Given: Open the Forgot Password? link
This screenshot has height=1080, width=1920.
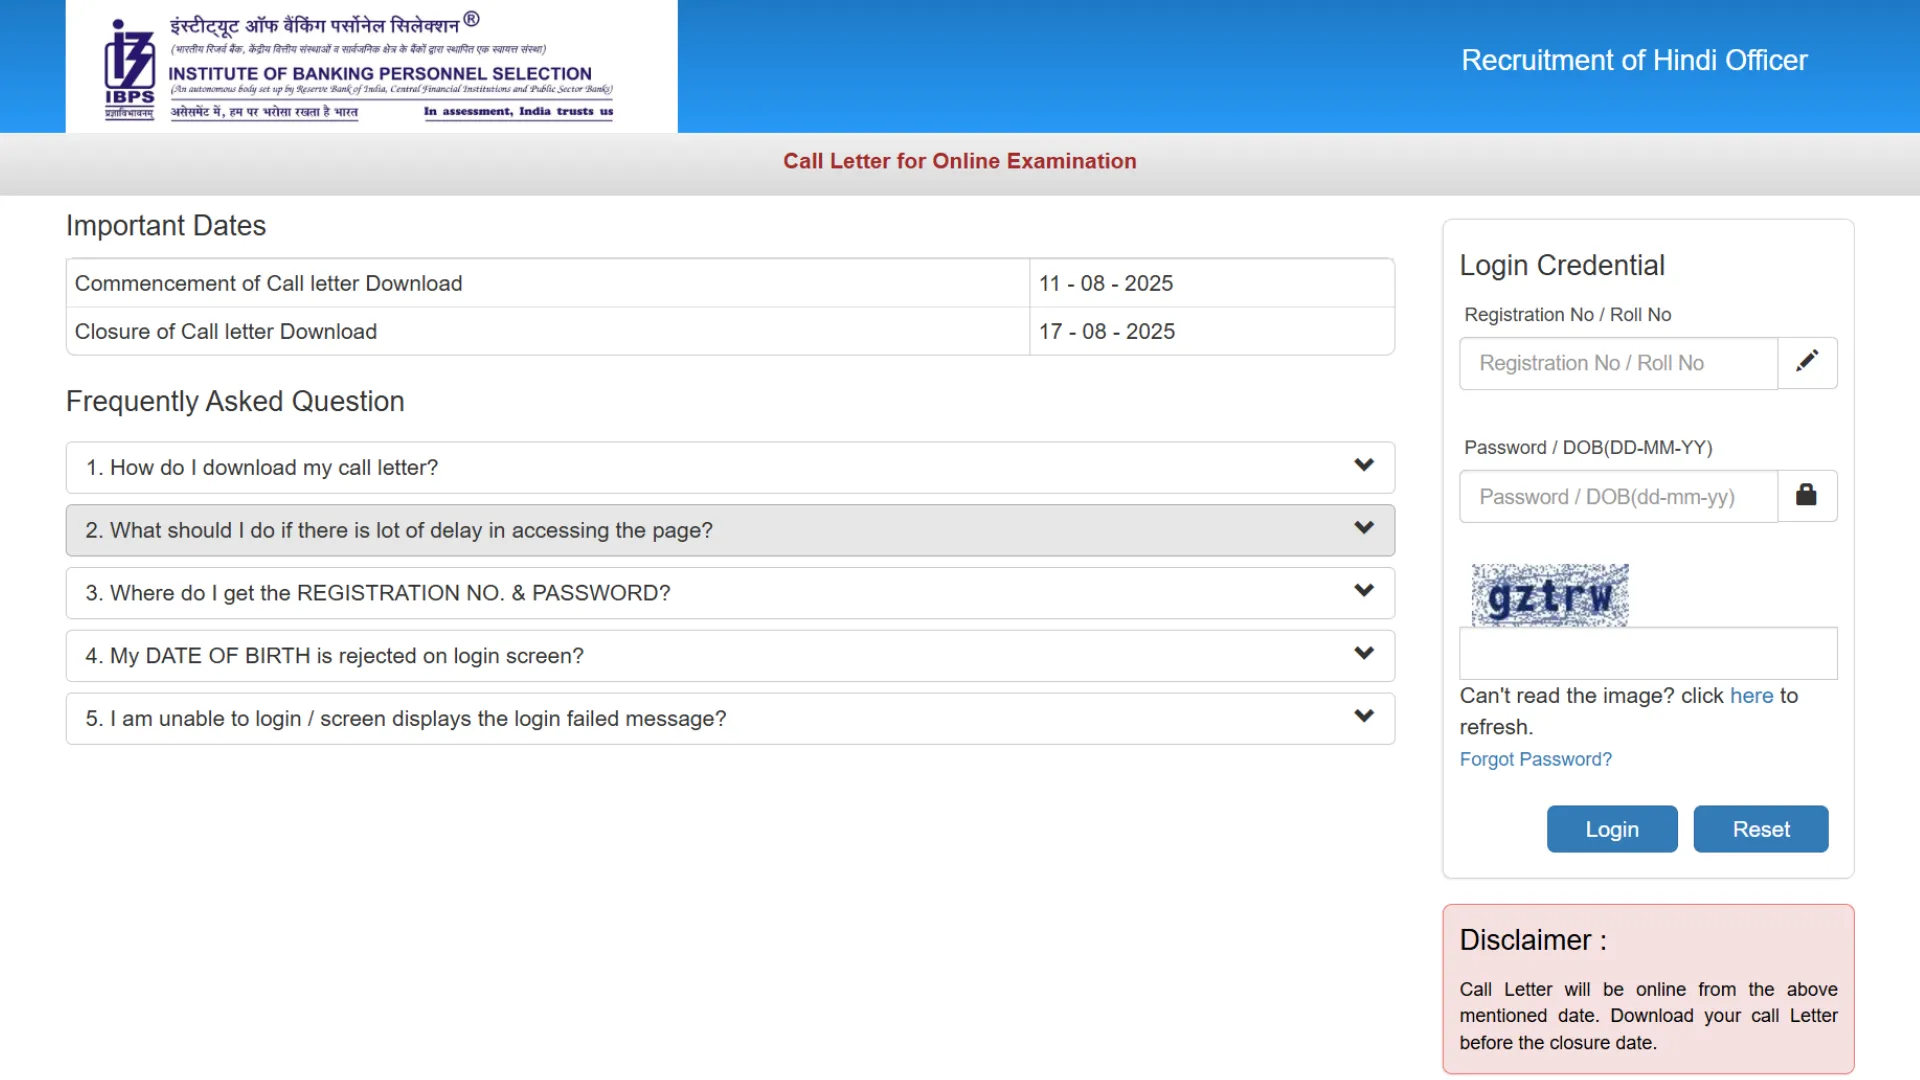Looking at the screenshot, I should coord(1535,759).
